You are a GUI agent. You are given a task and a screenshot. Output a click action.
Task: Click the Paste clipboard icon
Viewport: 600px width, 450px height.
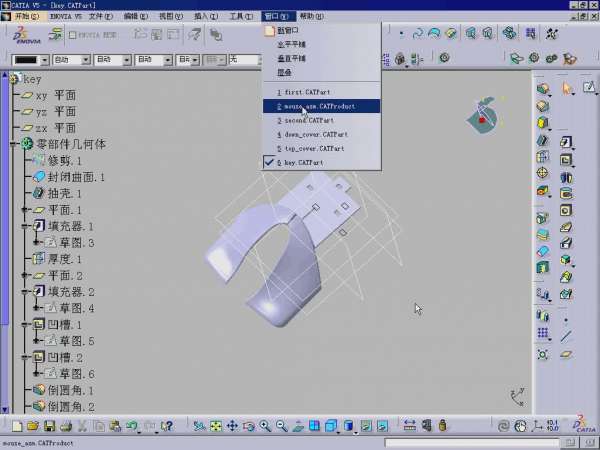click(x=115, y=426)
